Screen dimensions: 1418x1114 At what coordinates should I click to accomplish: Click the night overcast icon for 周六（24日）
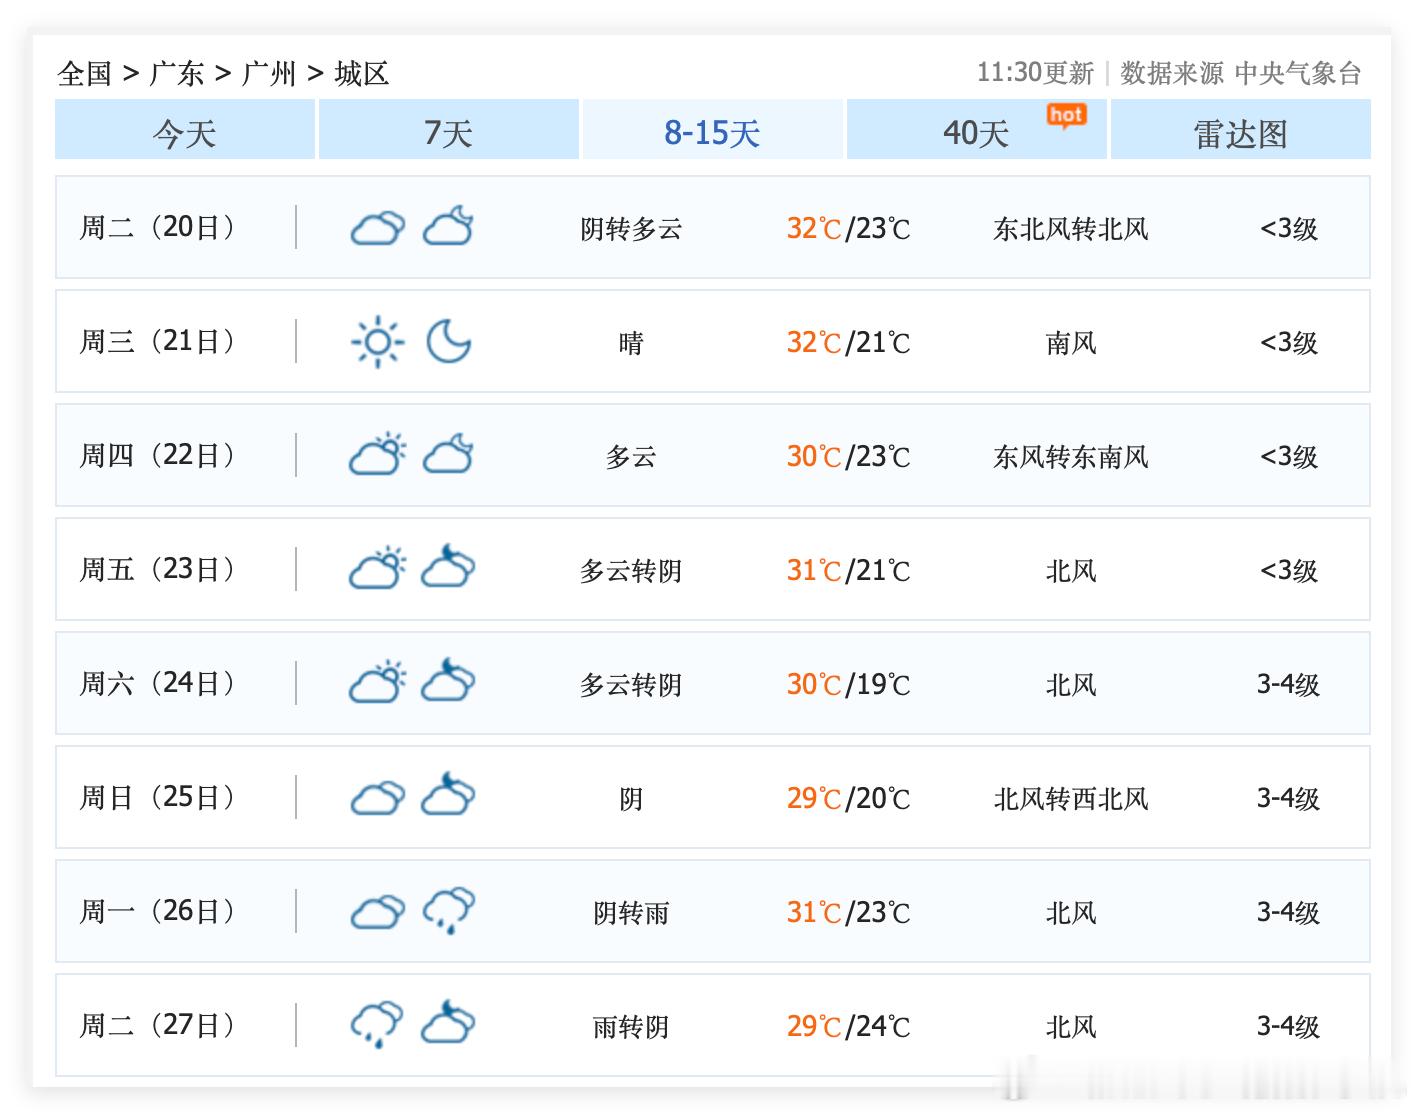coord(448,680)
